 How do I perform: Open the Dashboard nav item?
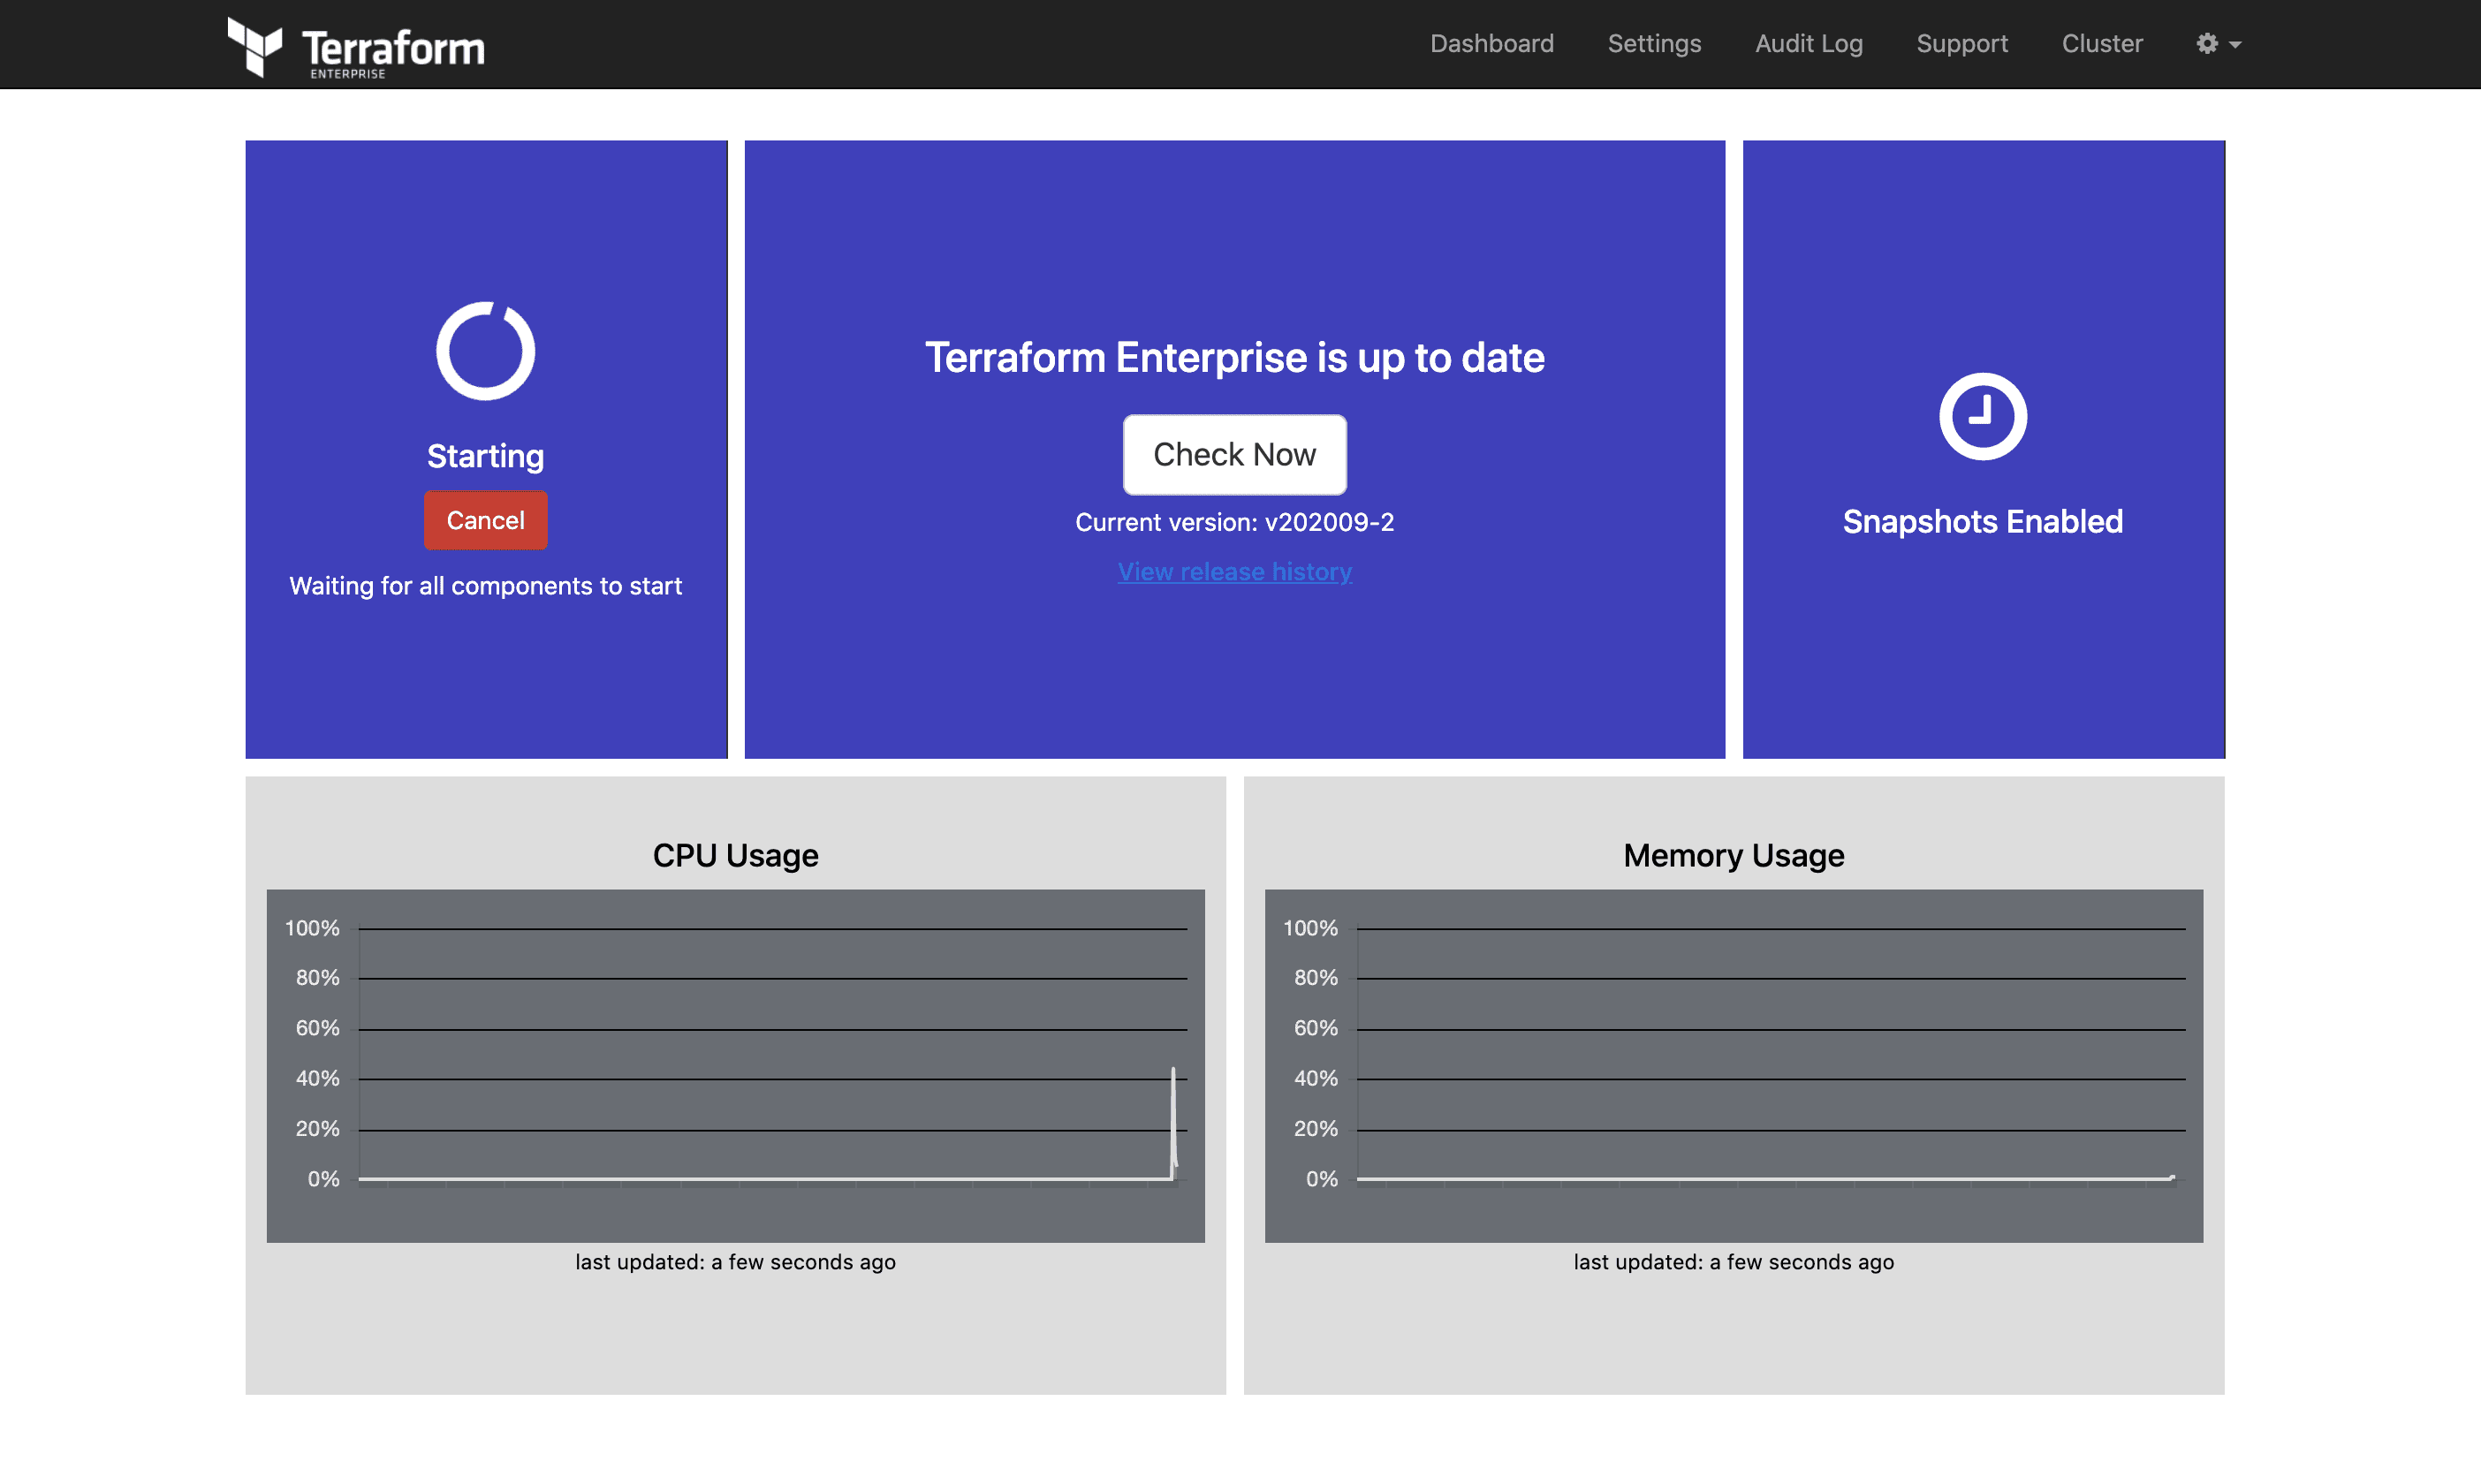click(x=1491, y=44)
